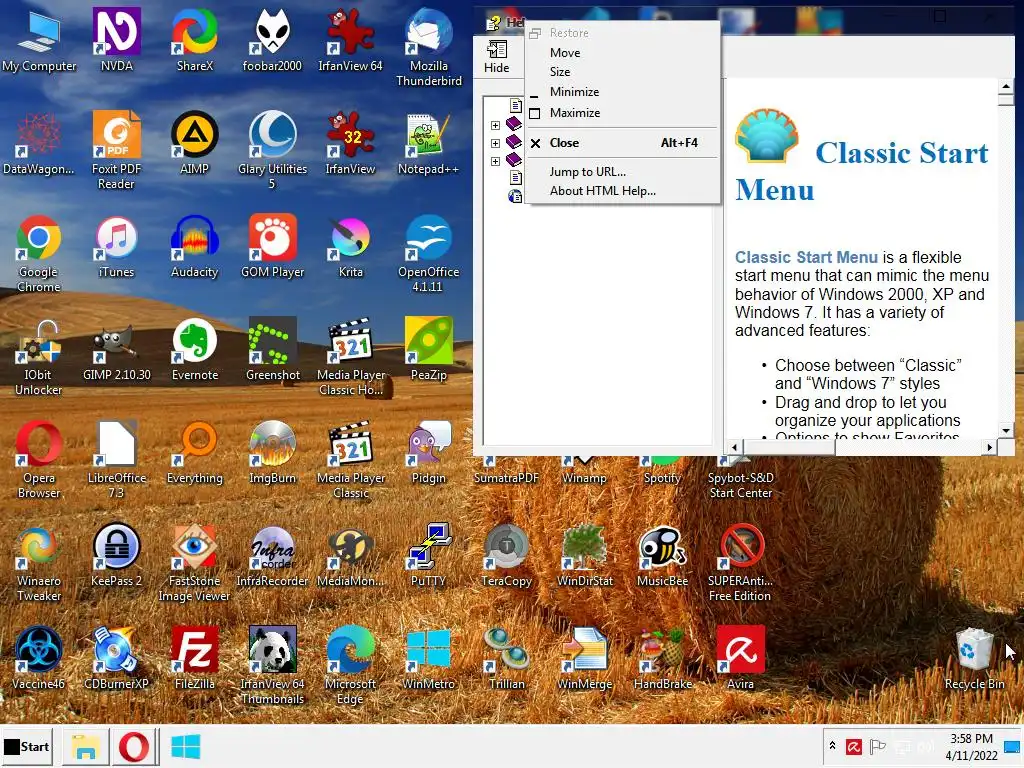The width and height of the screenshot is (1024, 768).
Task: Select the Vaccine46 desktop icon
Action: click(39, 658)
